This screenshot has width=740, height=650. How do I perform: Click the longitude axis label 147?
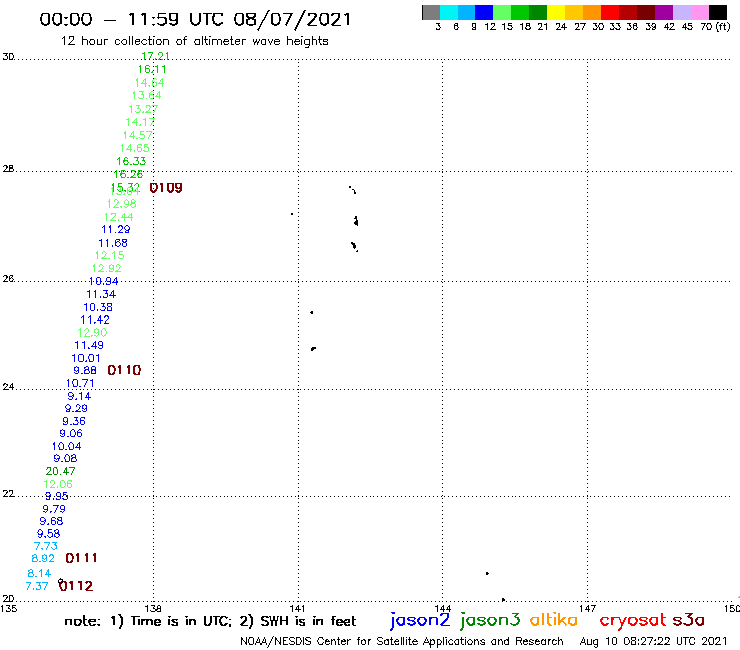click(x=587, y=608)
